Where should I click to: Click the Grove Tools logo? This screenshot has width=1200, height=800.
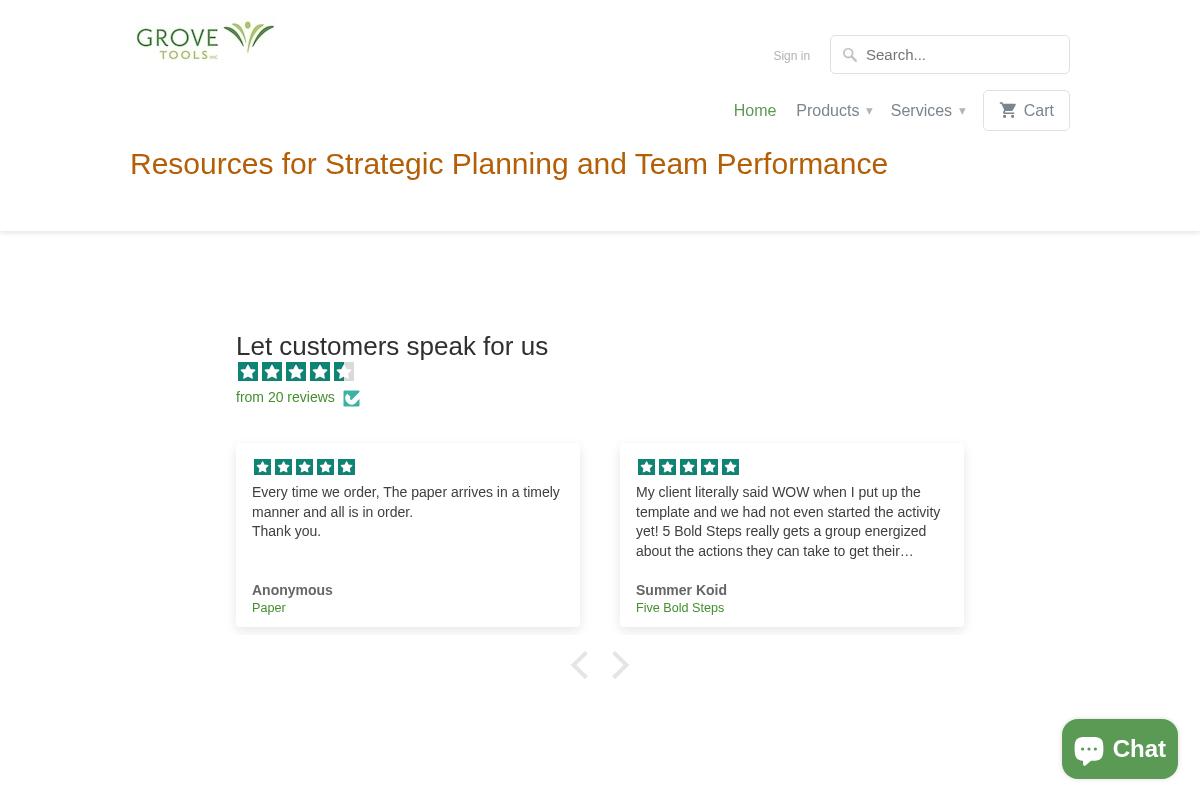pyautogui.click(x=205, y=41)
